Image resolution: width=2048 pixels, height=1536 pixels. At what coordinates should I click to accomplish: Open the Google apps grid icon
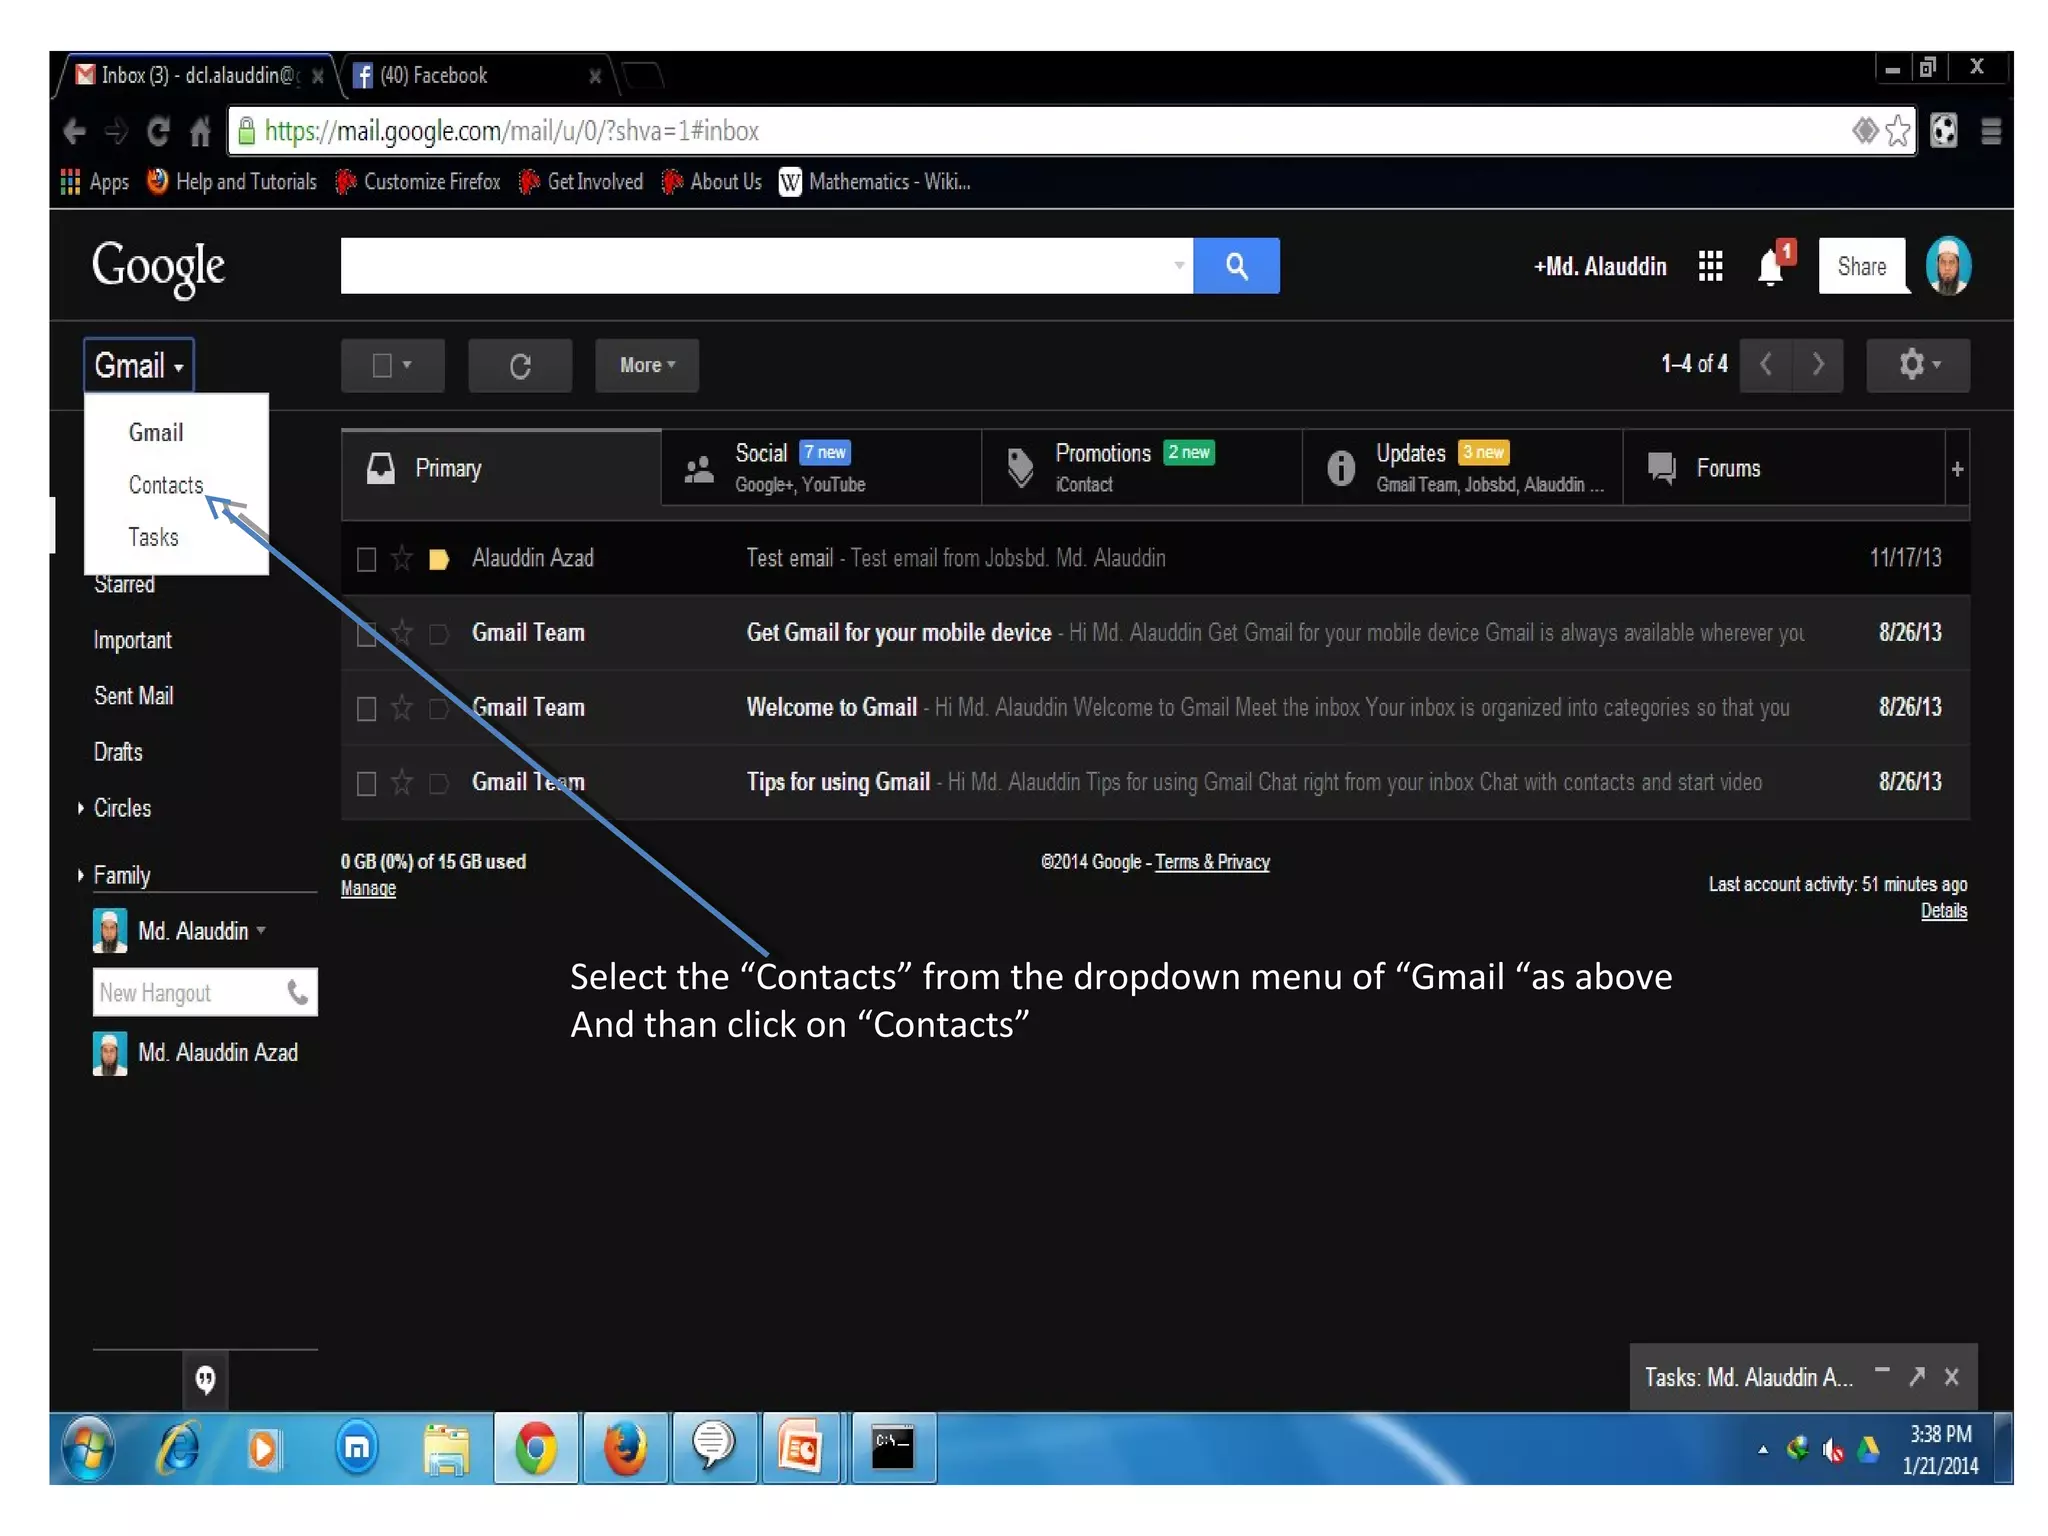click(1710, 266)
